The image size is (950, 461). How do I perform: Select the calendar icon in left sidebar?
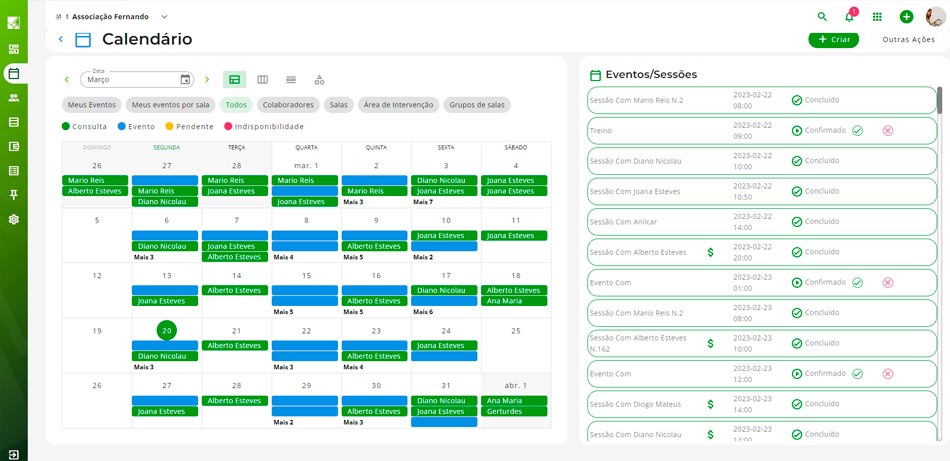[13, 73]
